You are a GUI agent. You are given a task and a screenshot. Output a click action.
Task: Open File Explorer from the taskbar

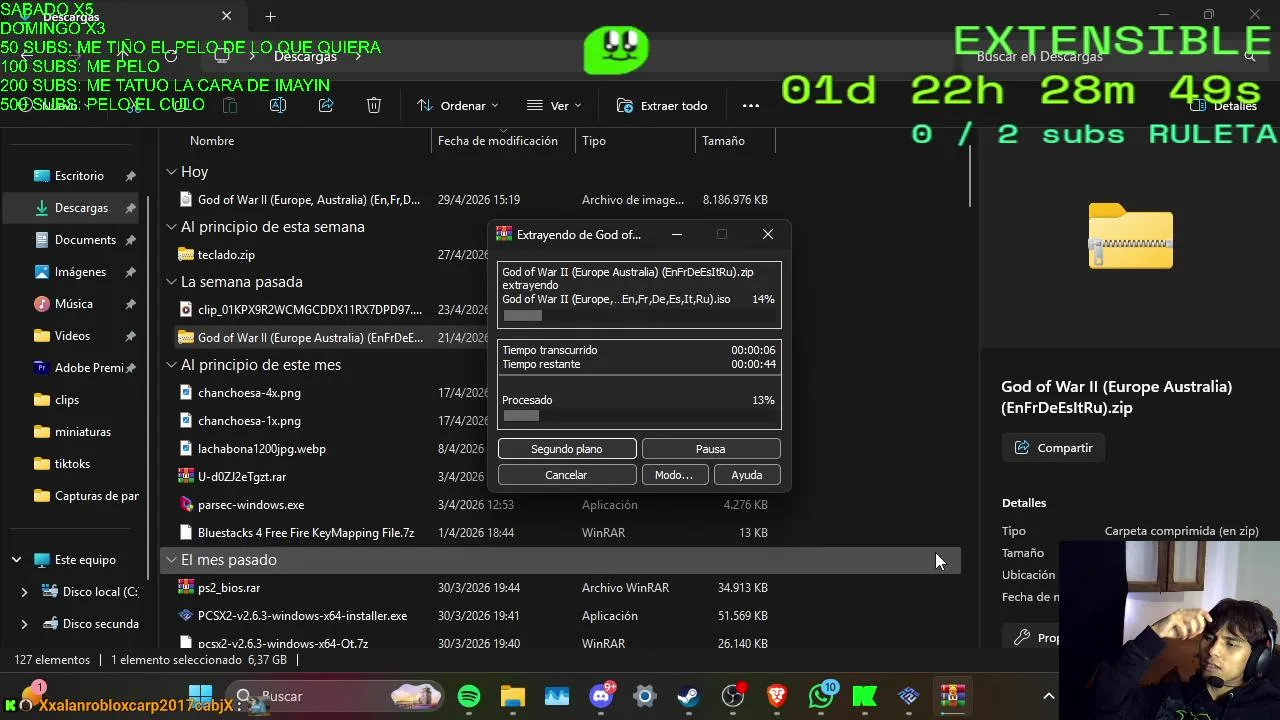pos(513,696)
